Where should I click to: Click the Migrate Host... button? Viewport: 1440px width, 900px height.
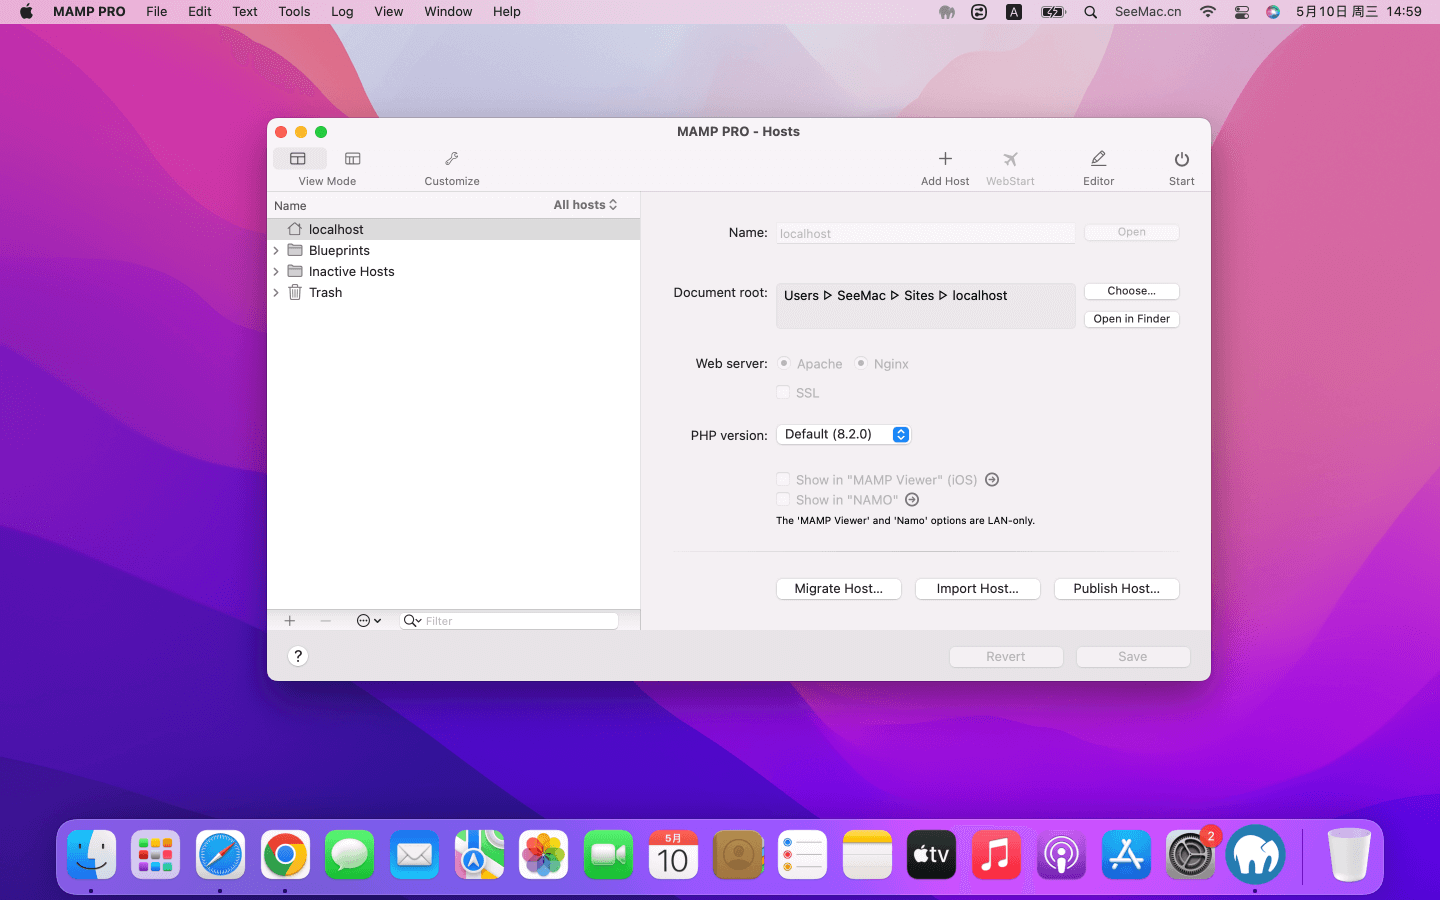pos(838,589)
